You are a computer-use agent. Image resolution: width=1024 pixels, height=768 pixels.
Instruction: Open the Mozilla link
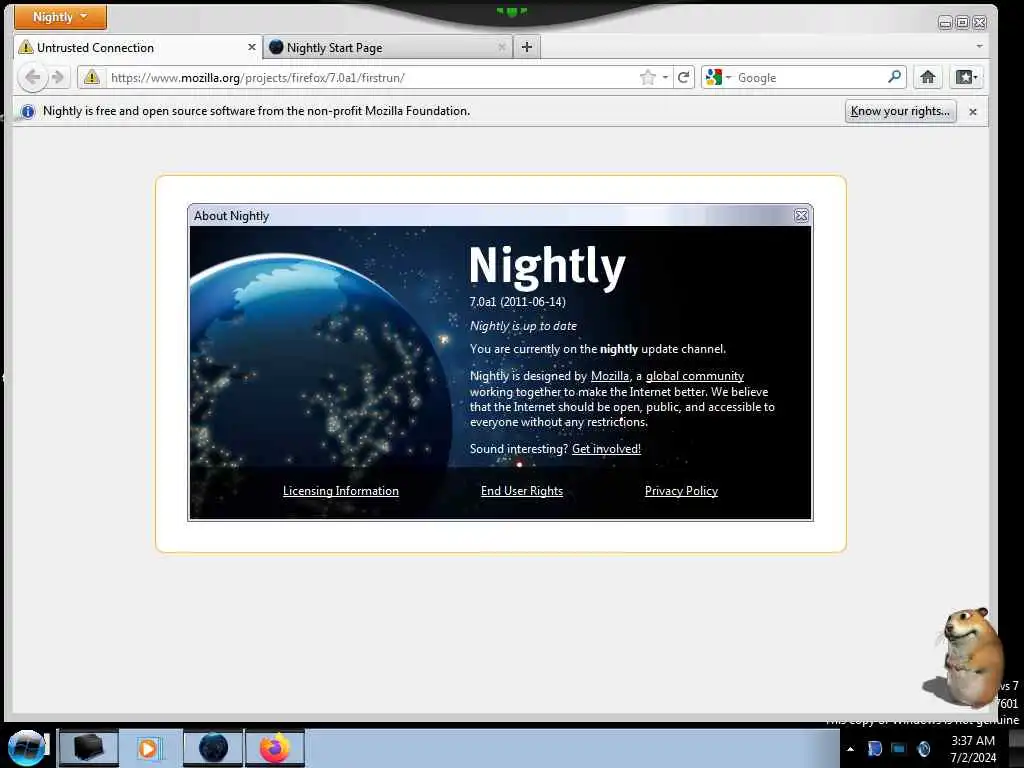pyautogui.click(x=609, y=376)
